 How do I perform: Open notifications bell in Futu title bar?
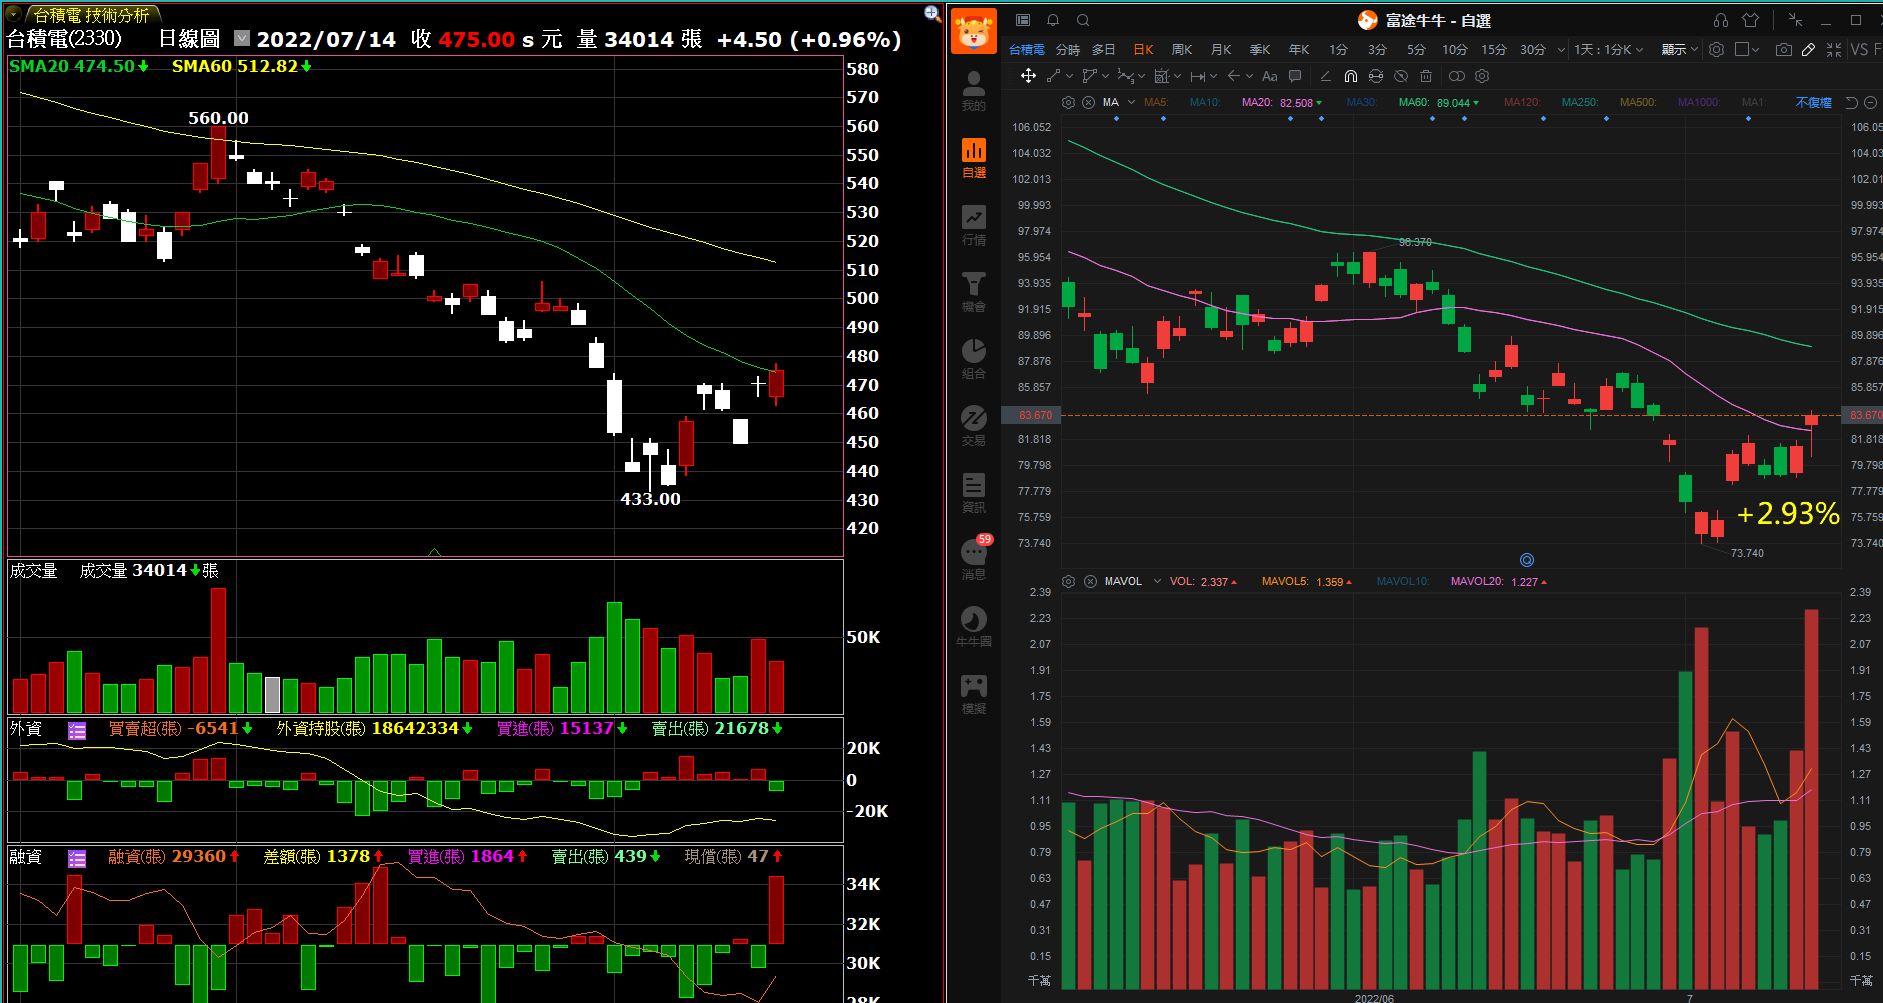1053,20
